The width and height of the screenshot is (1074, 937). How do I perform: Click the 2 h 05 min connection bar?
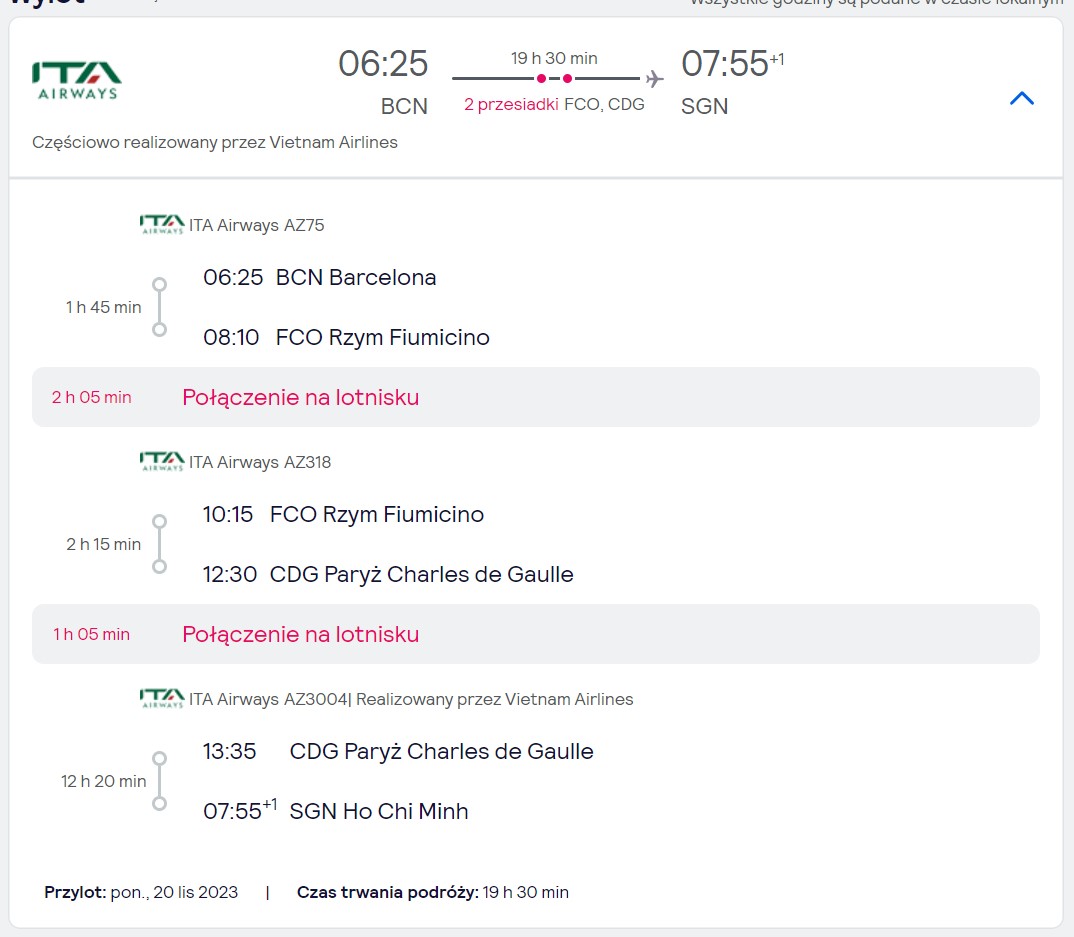point(536,397)
